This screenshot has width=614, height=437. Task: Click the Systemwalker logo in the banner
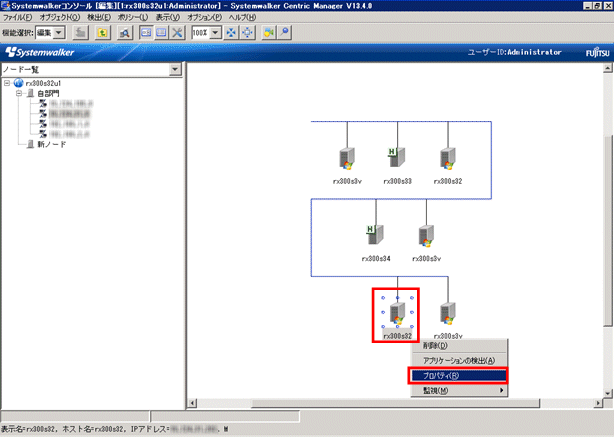click(40, 52)
